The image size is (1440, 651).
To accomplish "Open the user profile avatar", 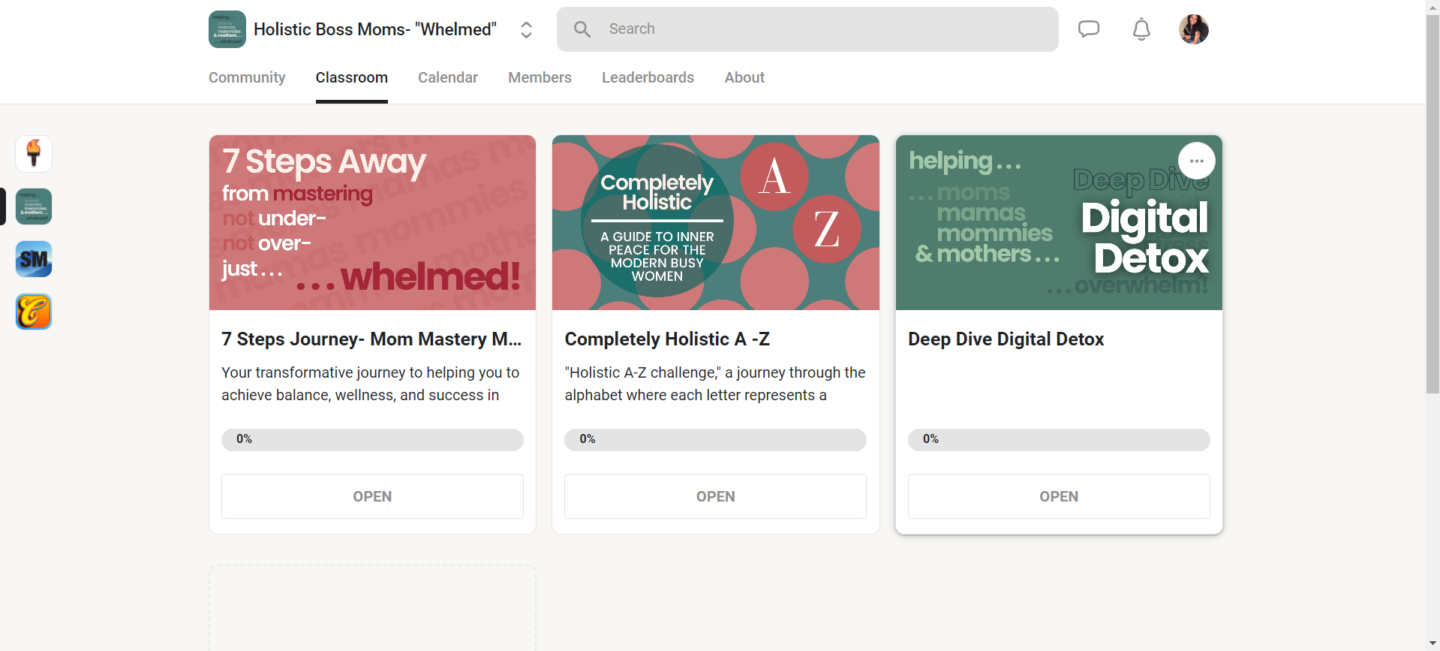I will (x=1194, y=29).
